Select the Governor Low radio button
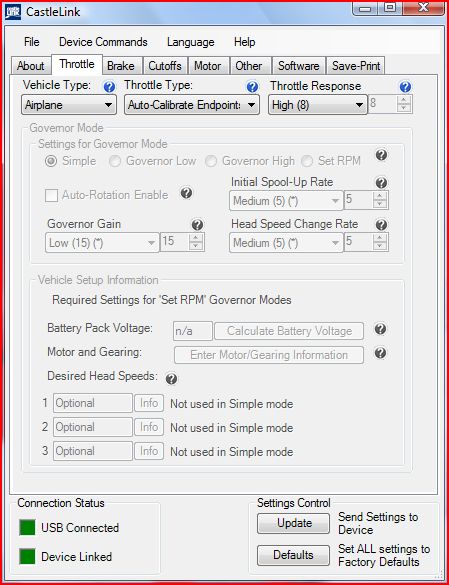Image resolution: width=449 pixels, height=585 pixels. coord(116,162)
